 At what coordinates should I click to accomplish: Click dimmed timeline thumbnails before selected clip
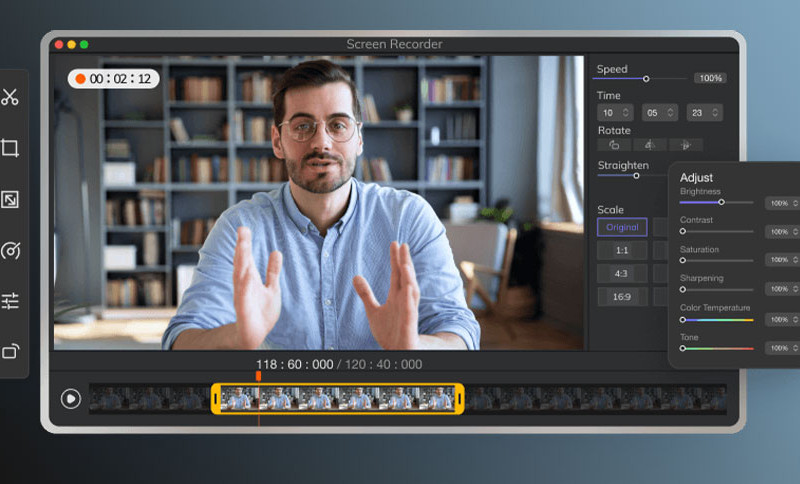click(150, 398)
